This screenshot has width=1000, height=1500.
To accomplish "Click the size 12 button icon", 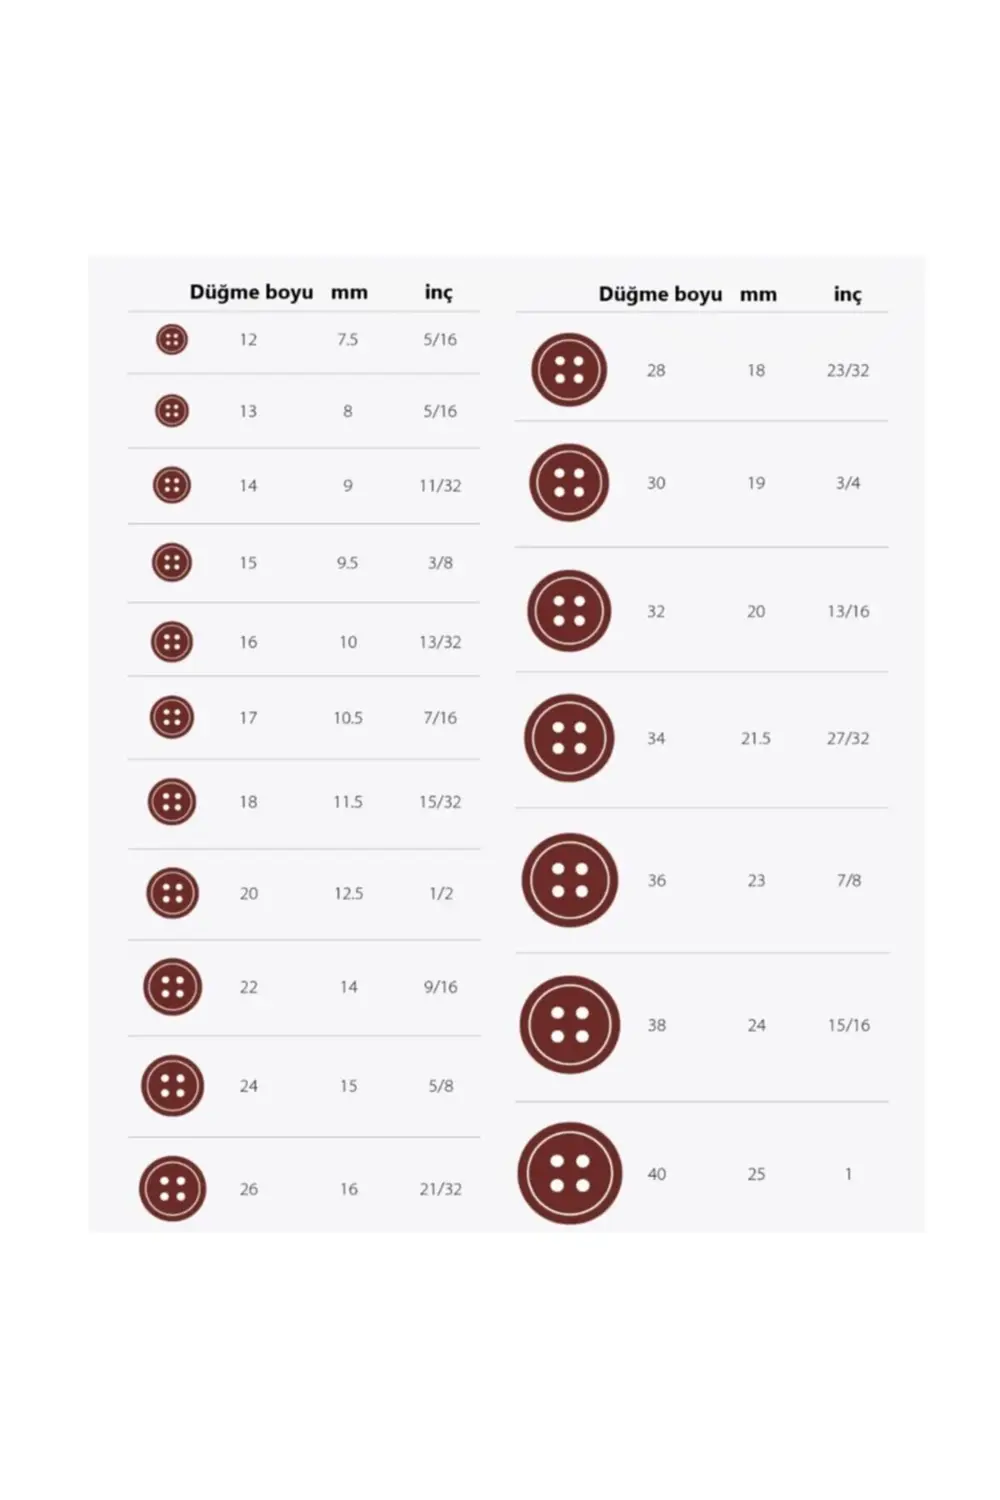I will point(172,340).
